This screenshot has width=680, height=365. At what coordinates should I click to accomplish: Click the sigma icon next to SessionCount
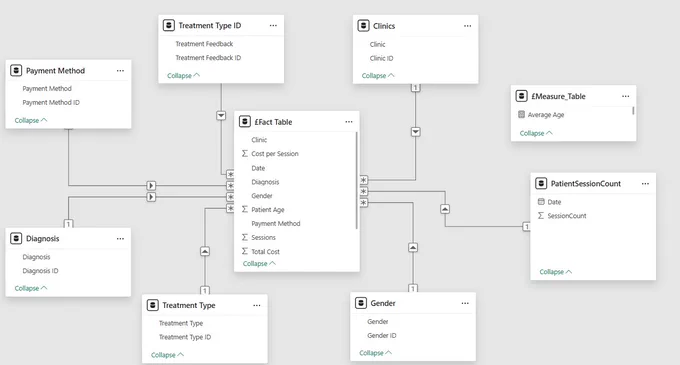pos(541,215)
